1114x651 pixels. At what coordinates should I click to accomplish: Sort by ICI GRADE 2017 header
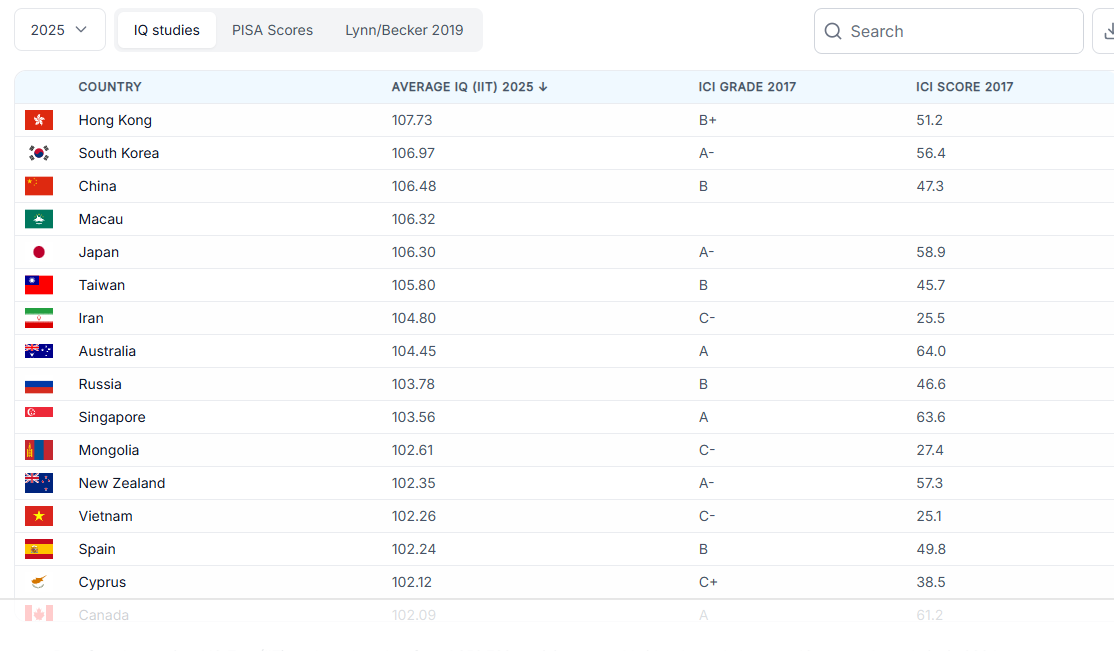747,87
